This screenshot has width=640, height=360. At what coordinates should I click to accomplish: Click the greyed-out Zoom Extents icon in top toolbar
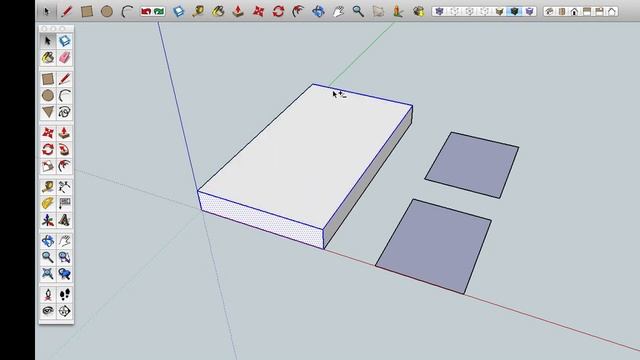click(378, 11)
